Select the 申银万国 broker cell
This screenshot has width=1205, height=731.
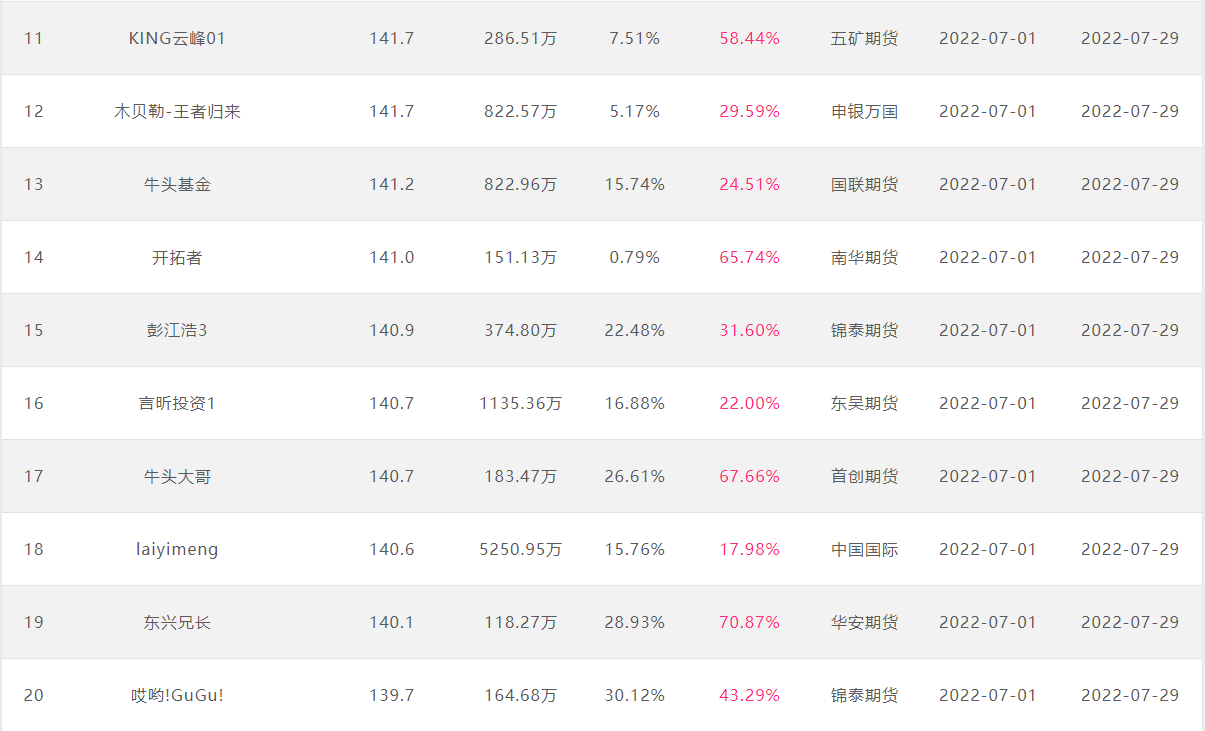(864, 111)
